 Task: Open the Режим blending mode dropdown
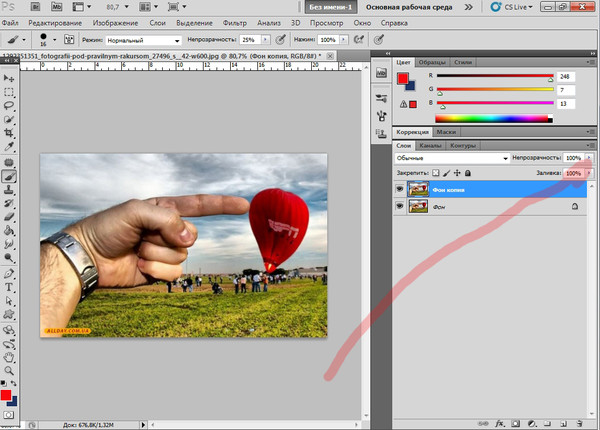click(x=143, y=40)
